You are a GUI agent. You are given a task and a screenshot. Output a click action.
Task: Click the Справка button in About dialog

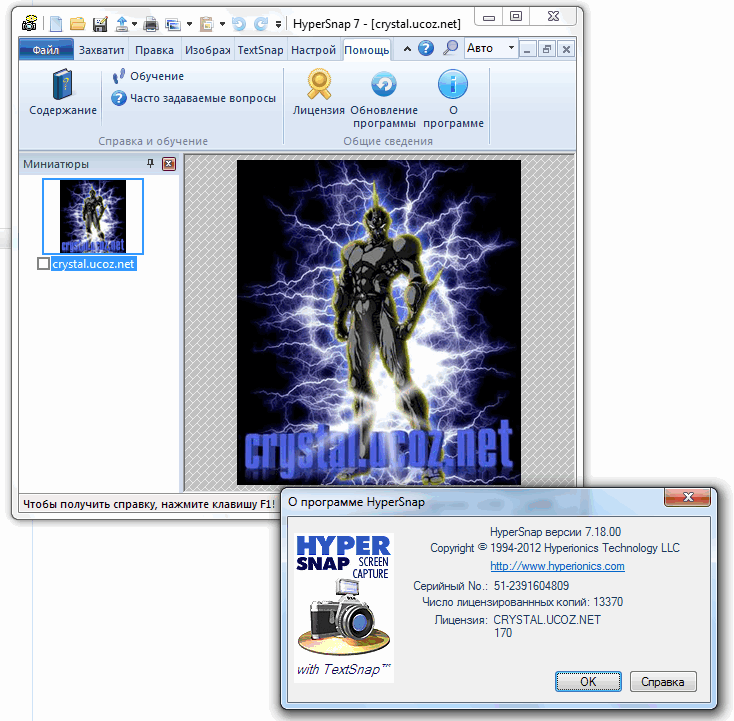click(x=663, y=682)
